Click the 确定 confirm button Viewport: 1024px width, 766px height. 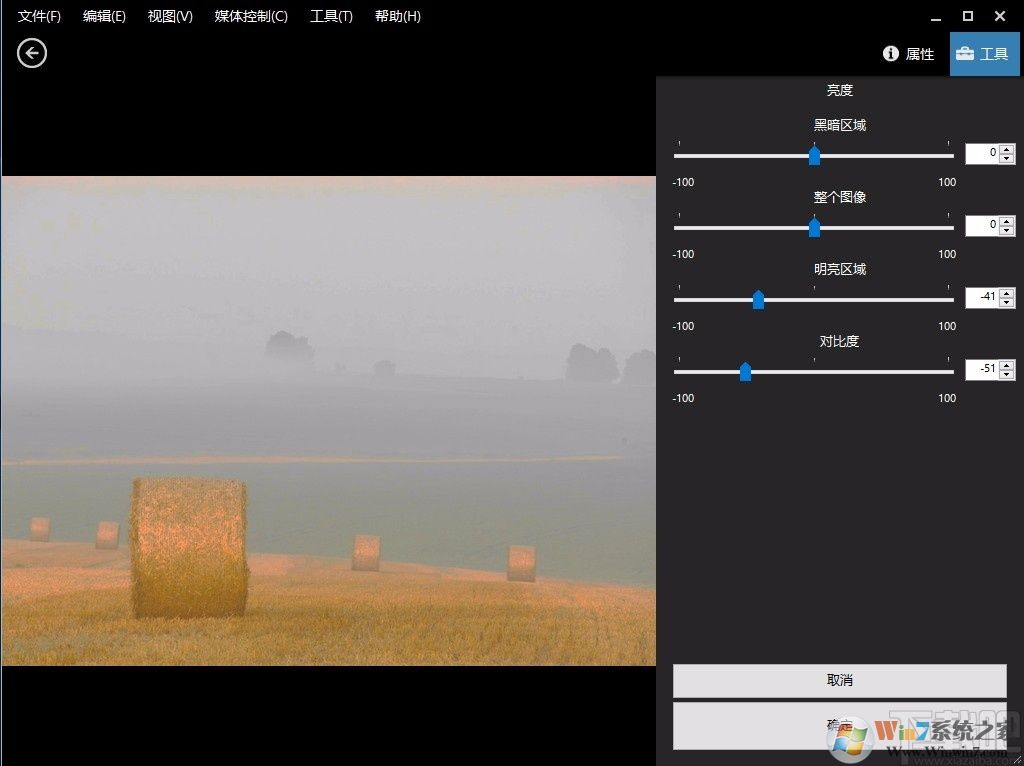(839, 726)
